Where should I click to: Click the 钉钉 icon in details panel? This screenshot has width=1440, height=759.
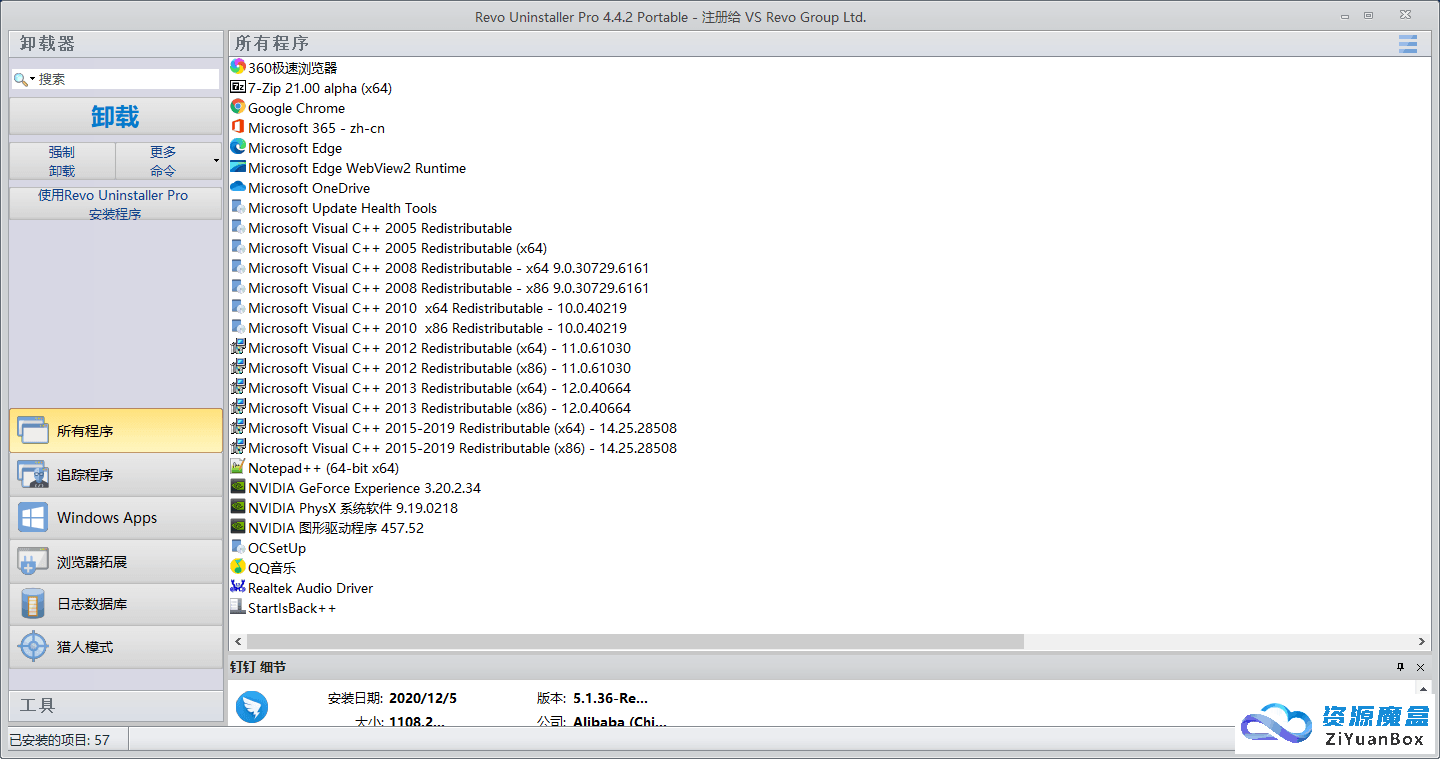tap(251, 706)
